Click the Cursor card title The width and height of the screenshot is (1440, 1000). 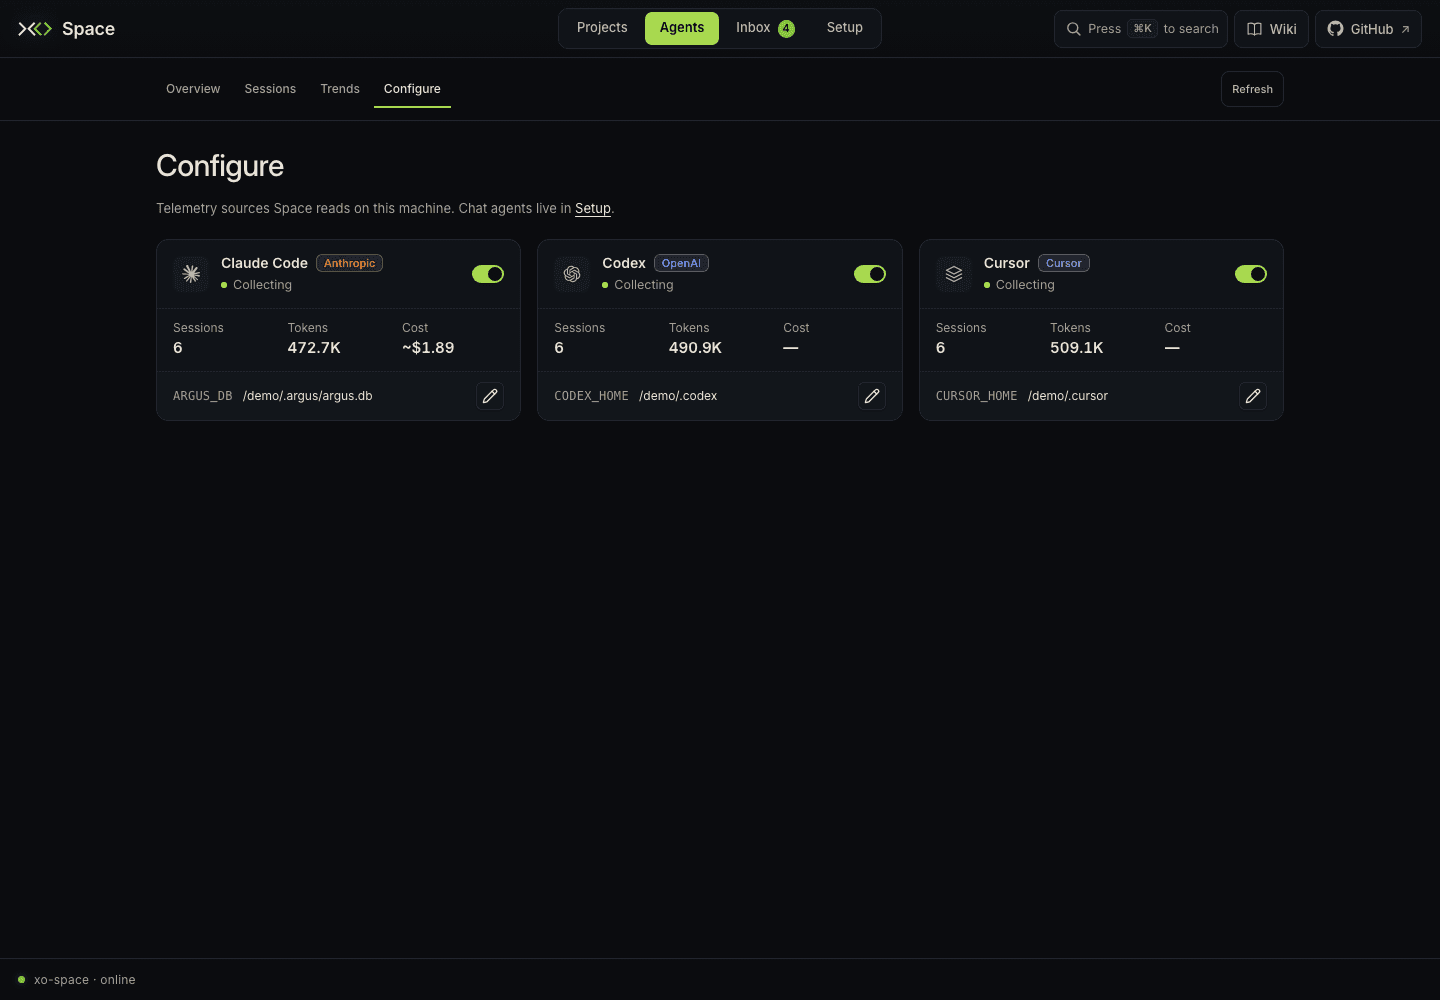1006,263
